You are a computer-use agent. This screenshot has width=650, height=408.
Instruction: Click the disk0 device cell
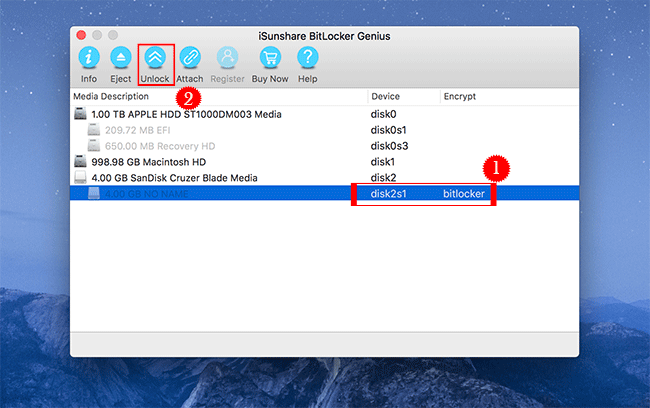[x=383, y=114]
